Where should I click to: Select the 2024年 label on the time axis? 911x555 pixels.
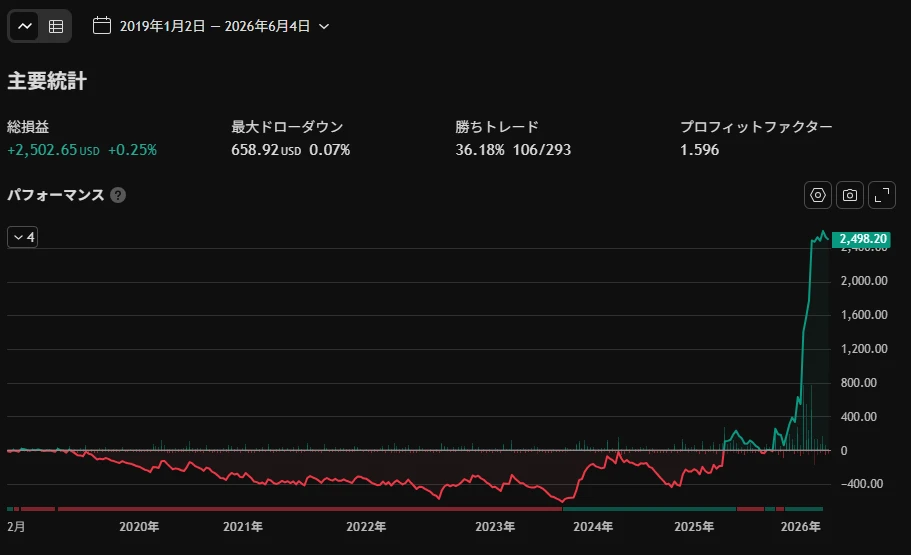point(593,527)
